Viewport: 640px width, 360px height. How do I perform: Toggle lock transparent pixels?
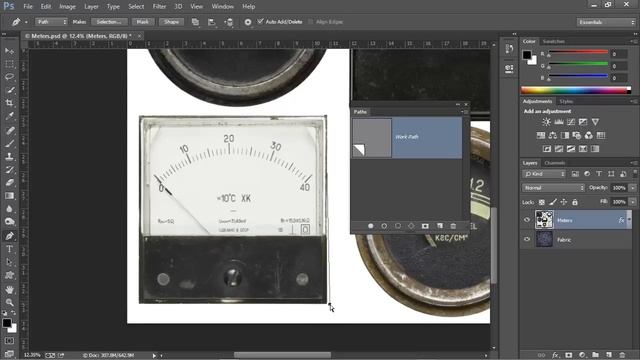pos(542,202)
